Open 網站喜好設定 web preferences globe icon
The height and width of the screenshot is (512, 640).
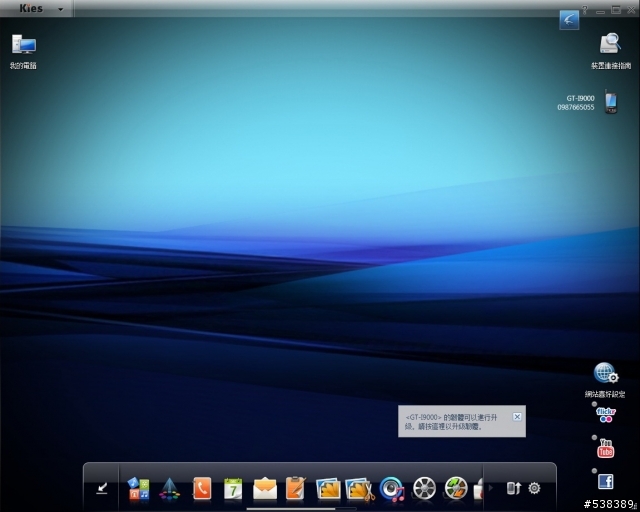pyautogui.click(x=606, y=373)
